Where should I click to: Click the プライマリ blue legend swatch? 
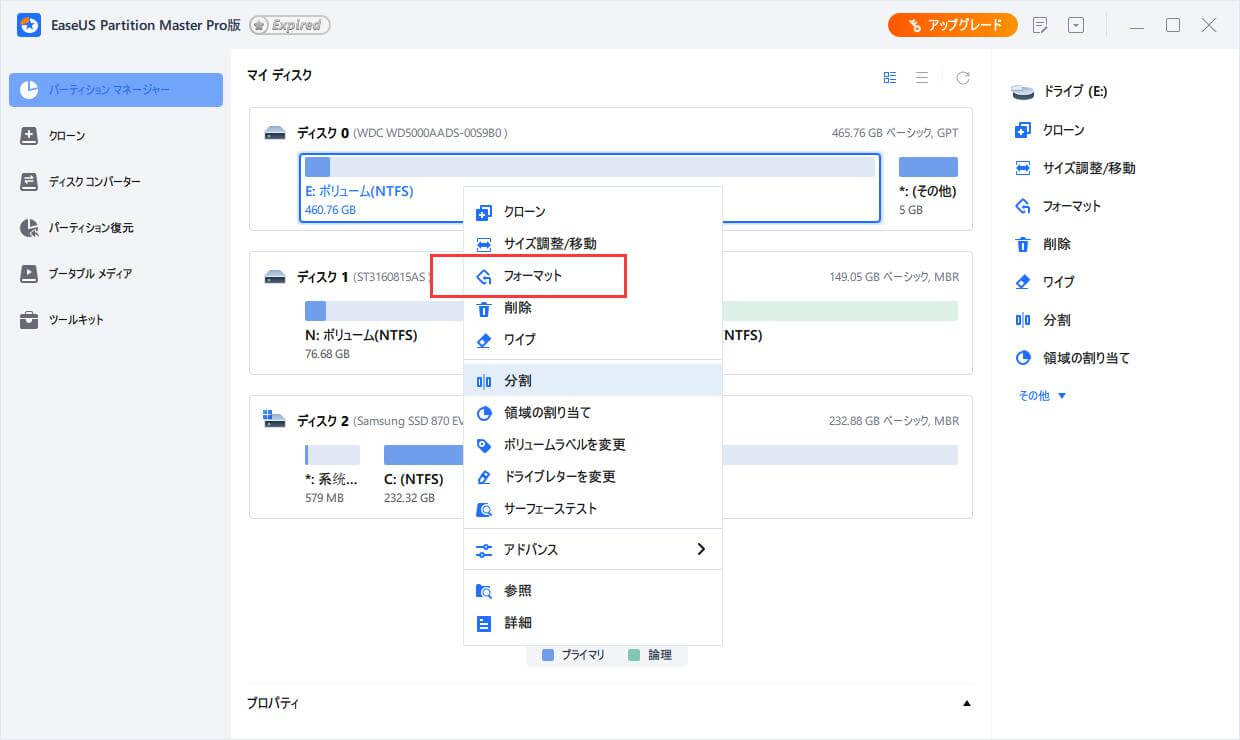548,655
